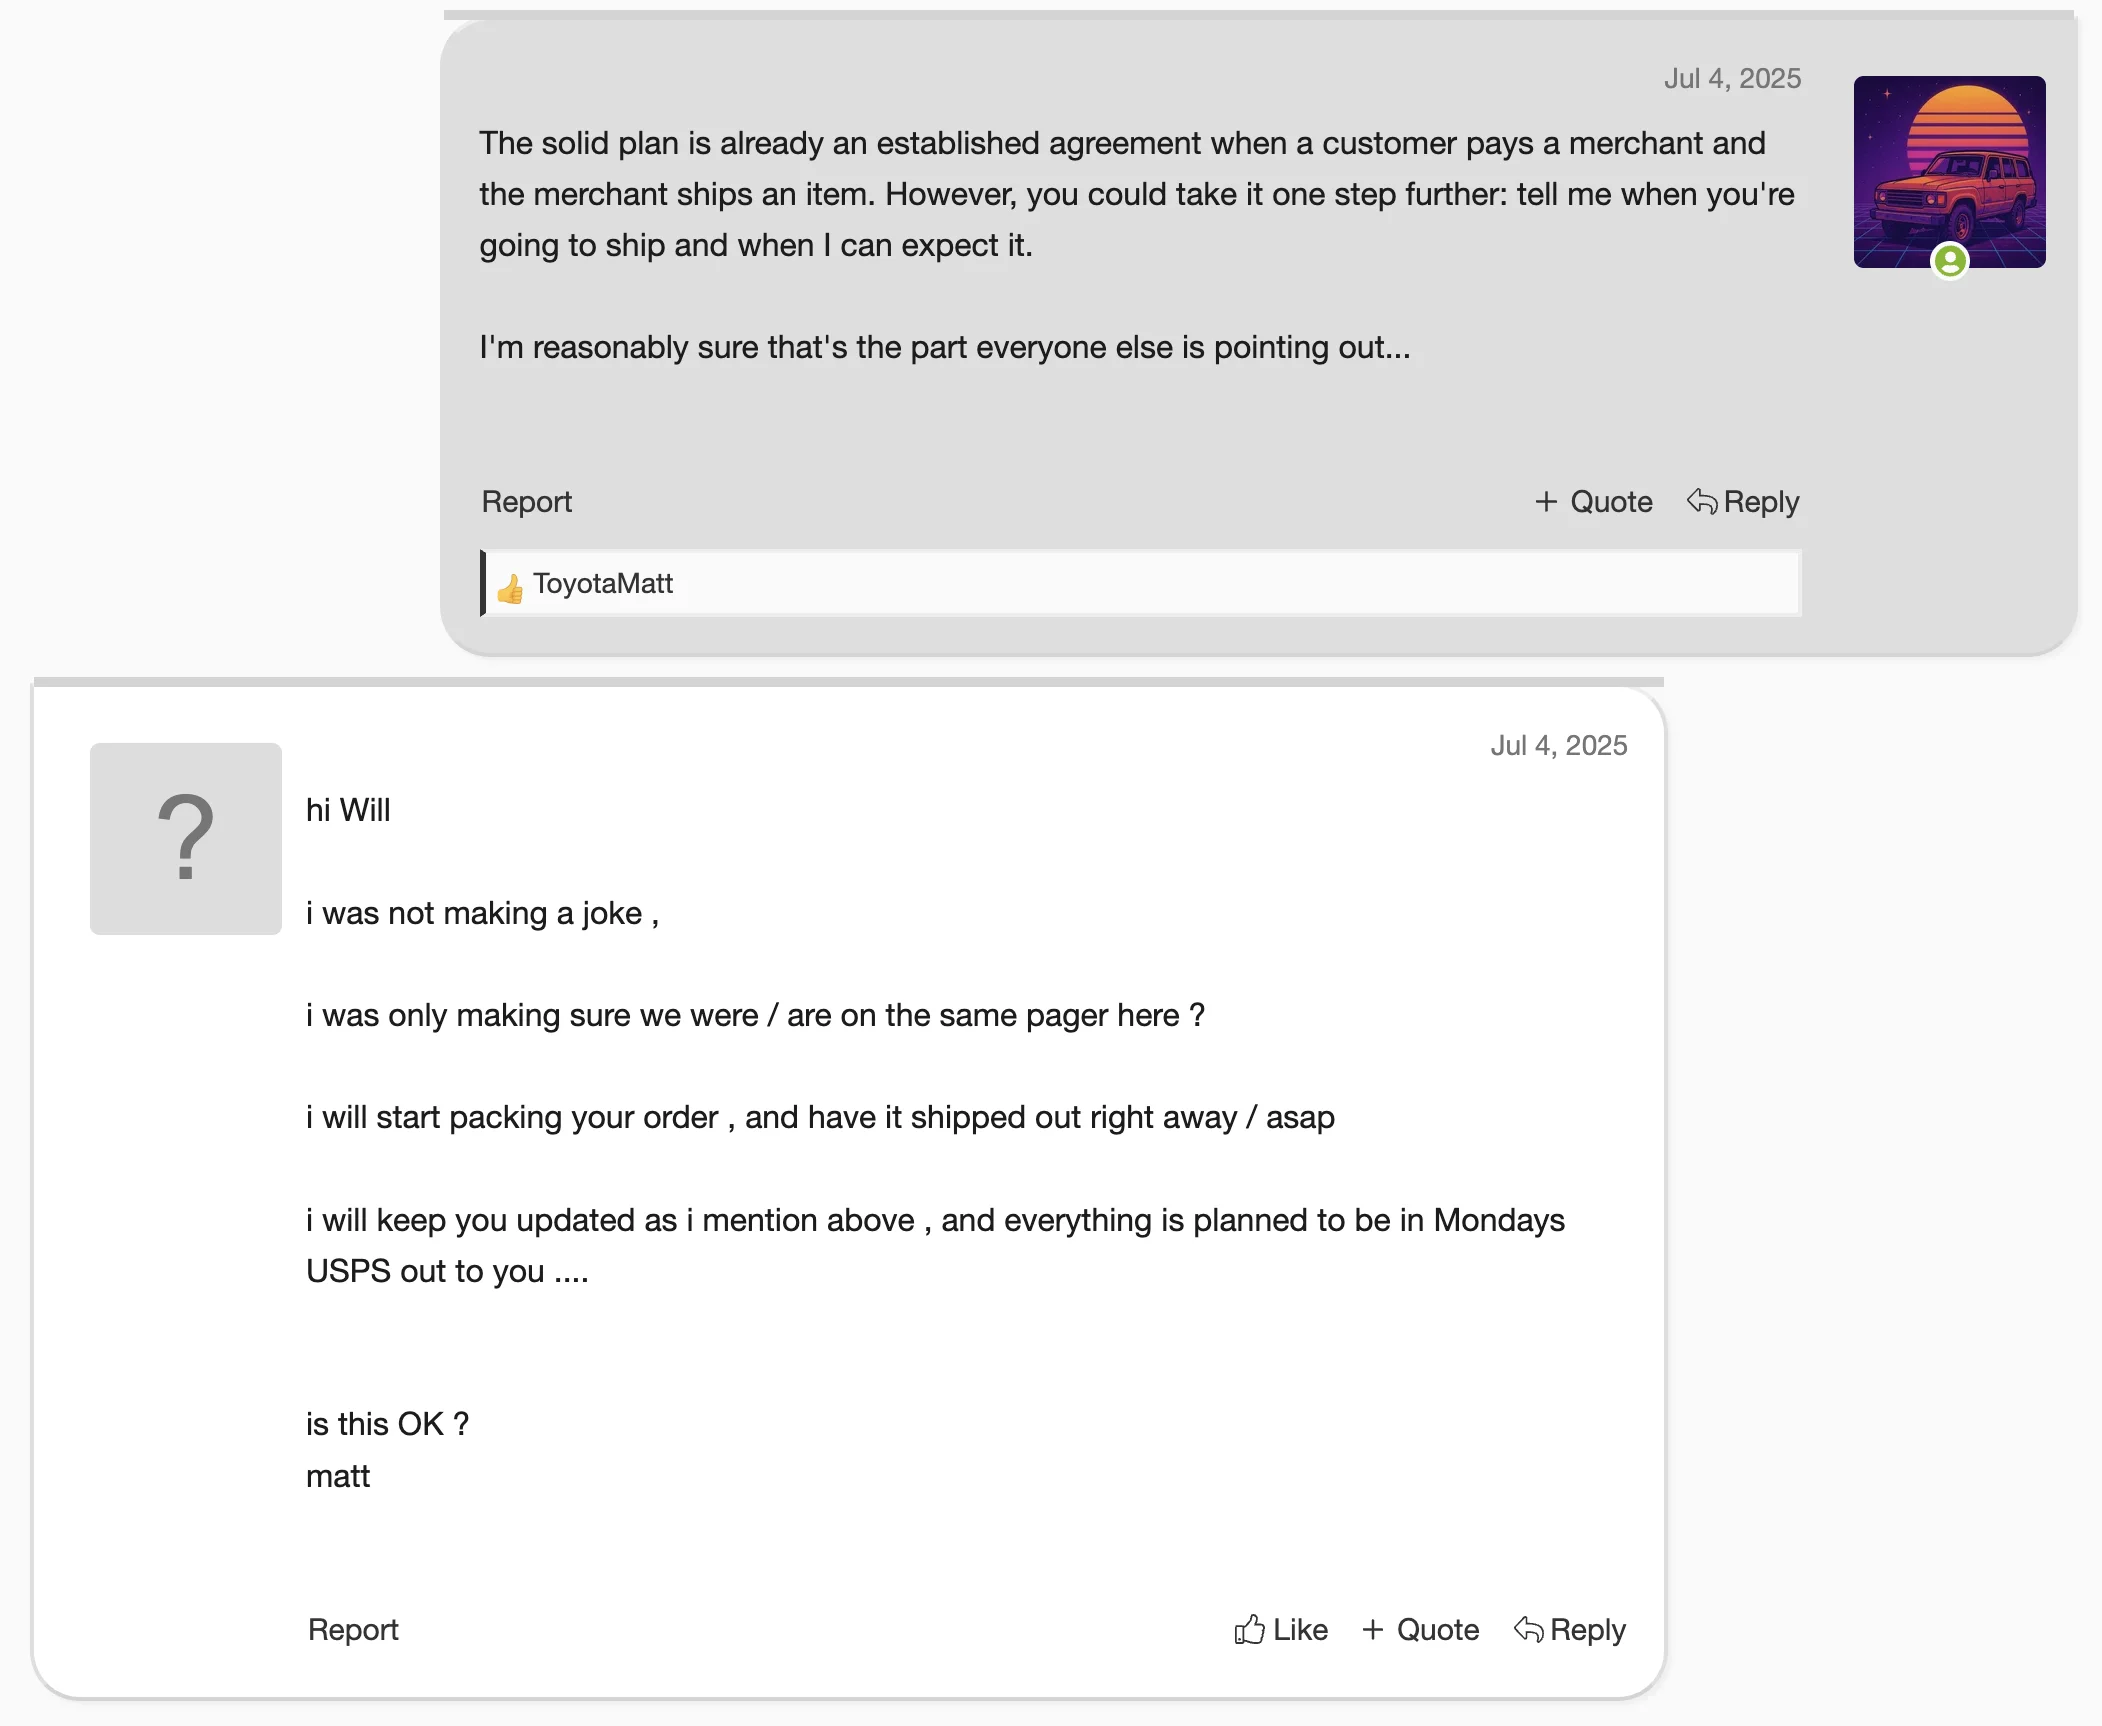Click the thumbs-up Like icon on matt's post
This screenshot has height=1726, width=2102.
click(x=1249, y=1629)
